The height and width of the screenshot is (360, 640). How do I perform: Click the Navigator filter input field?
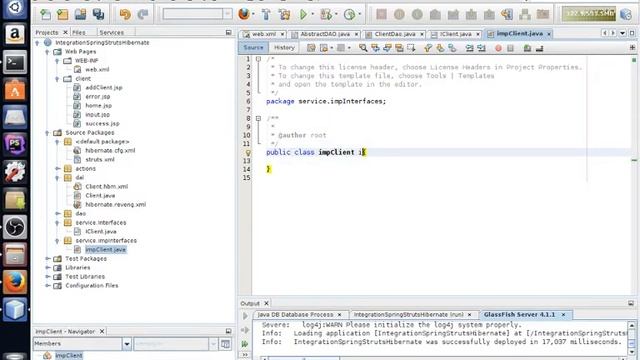[x=171, y=344]
